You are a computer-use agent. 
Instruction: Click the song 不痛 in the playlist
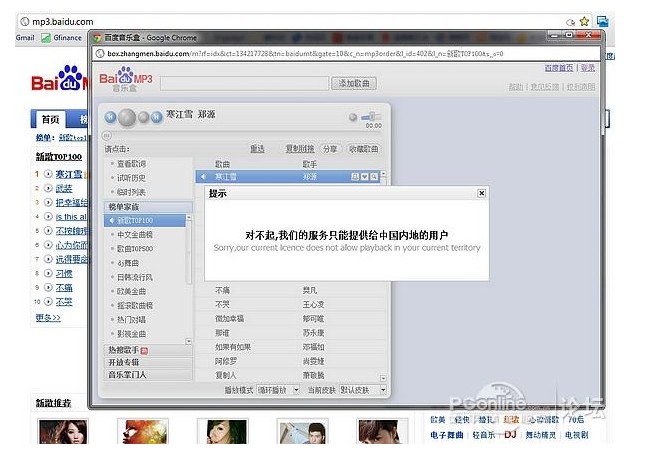(x=223, y=290)
